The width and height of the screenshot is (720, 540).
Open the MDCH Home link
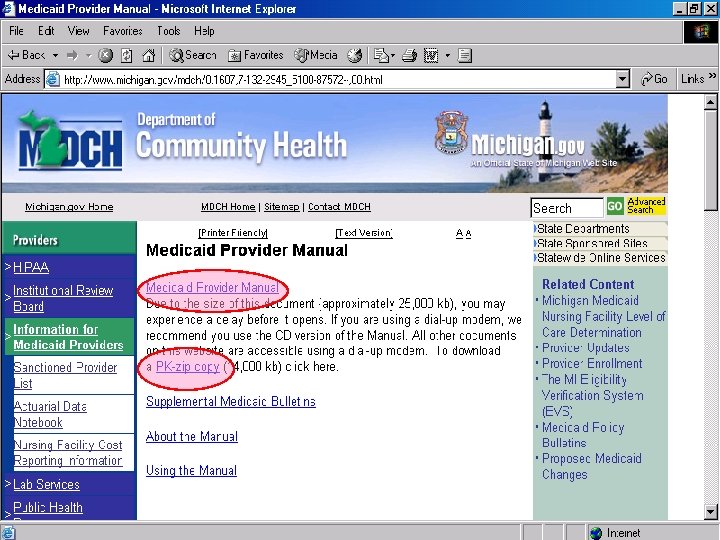(228, 207)
